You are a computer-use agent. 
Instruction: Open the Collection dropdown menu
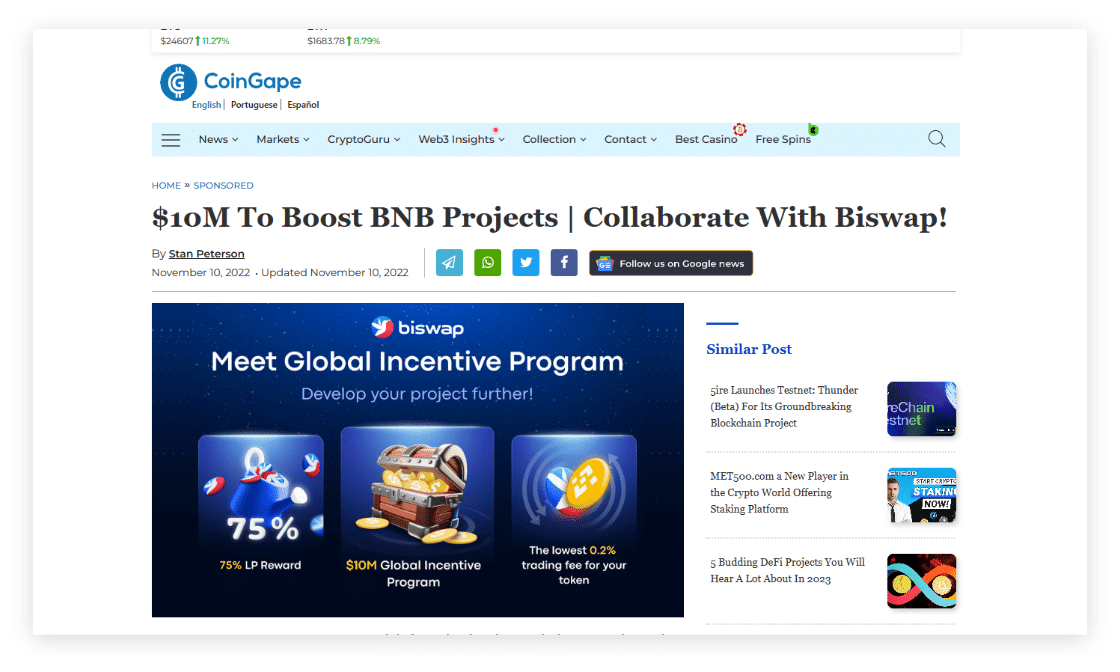click(x=554, y=140)
